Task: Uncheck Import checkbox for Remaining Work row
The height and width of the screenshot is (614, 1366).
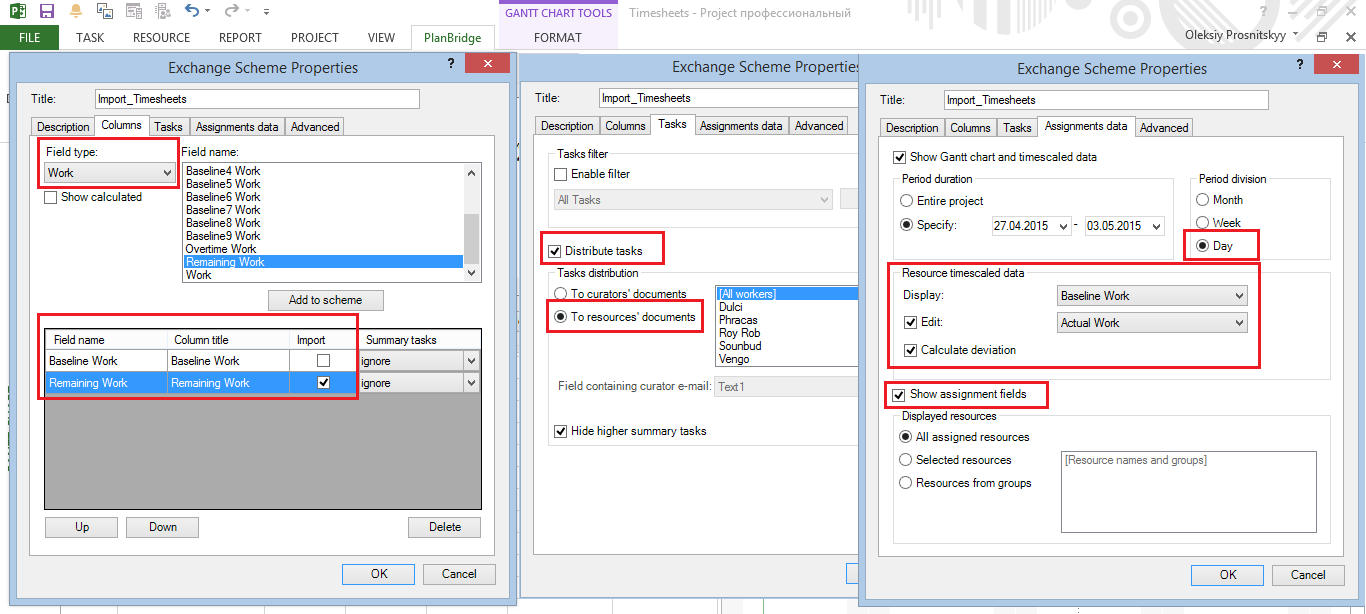Action: pos(323,382)
